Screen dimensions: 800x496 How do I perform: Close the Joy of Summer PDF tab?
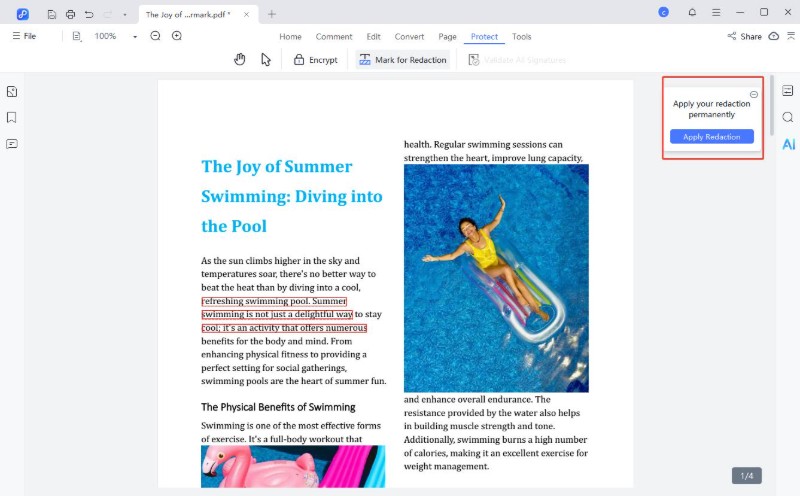[x=246, y=14]
